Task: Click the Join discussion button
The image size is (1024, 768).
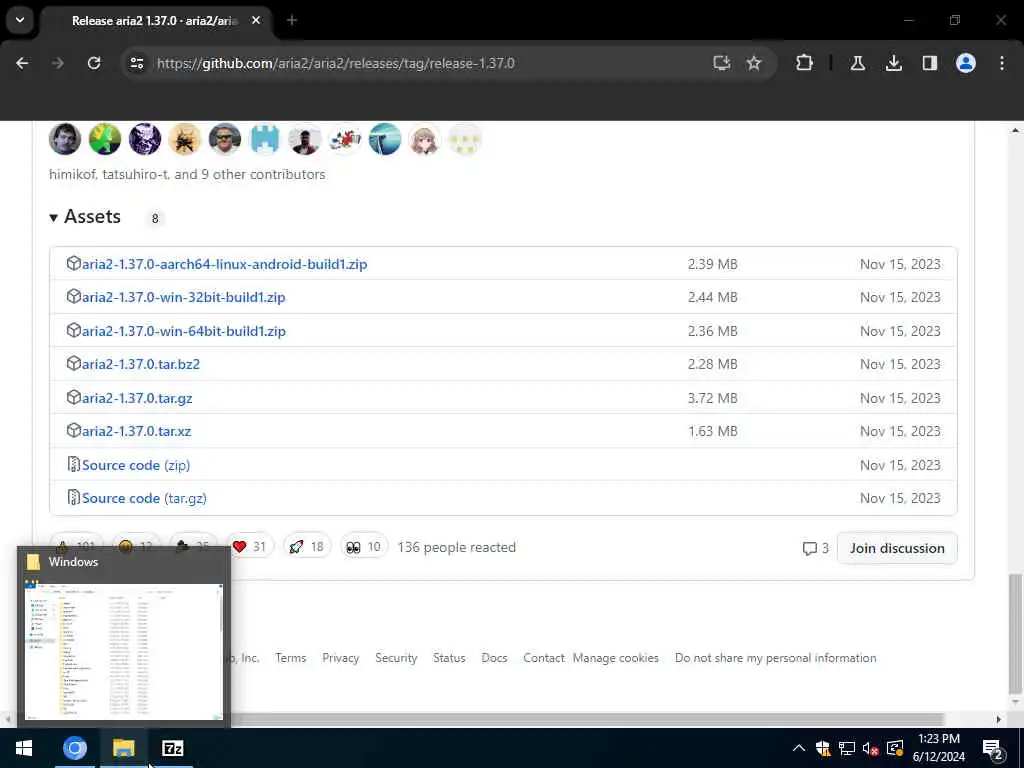Action: 897,548
